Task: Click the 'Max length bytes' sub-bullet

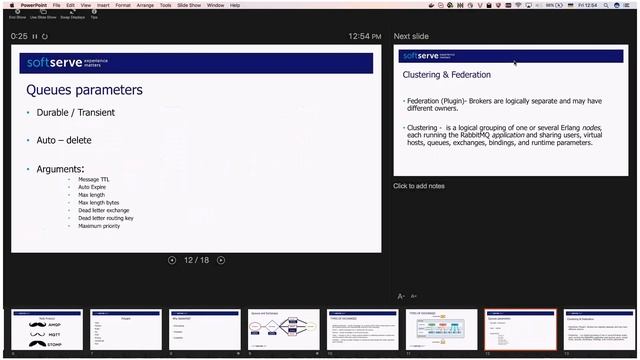Action: pyautogui.click(x=99, y=202)
